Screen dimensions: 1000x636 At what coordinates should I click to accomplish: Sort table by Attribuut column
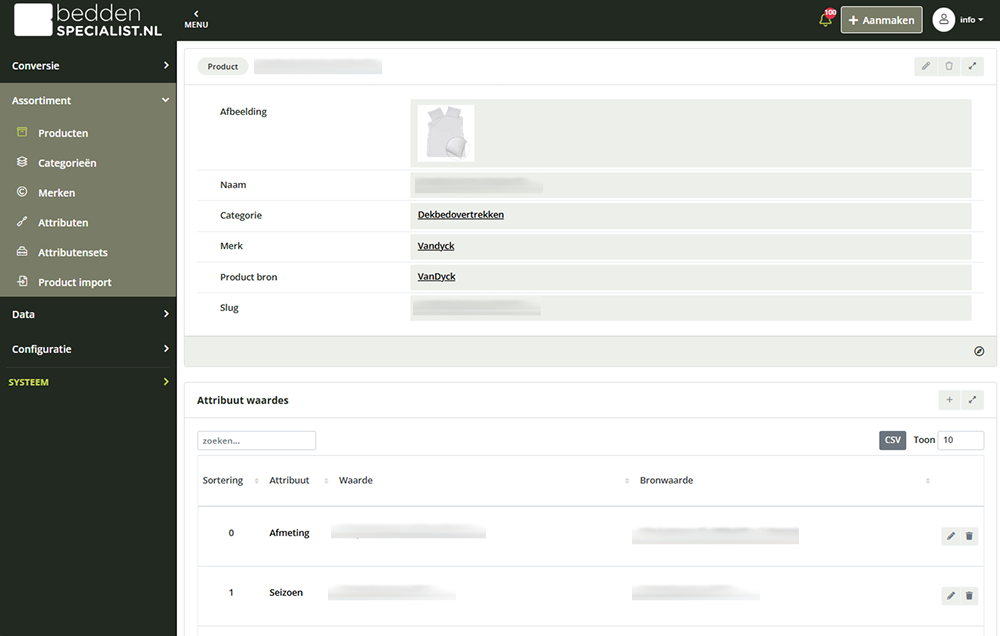[298, 480]
